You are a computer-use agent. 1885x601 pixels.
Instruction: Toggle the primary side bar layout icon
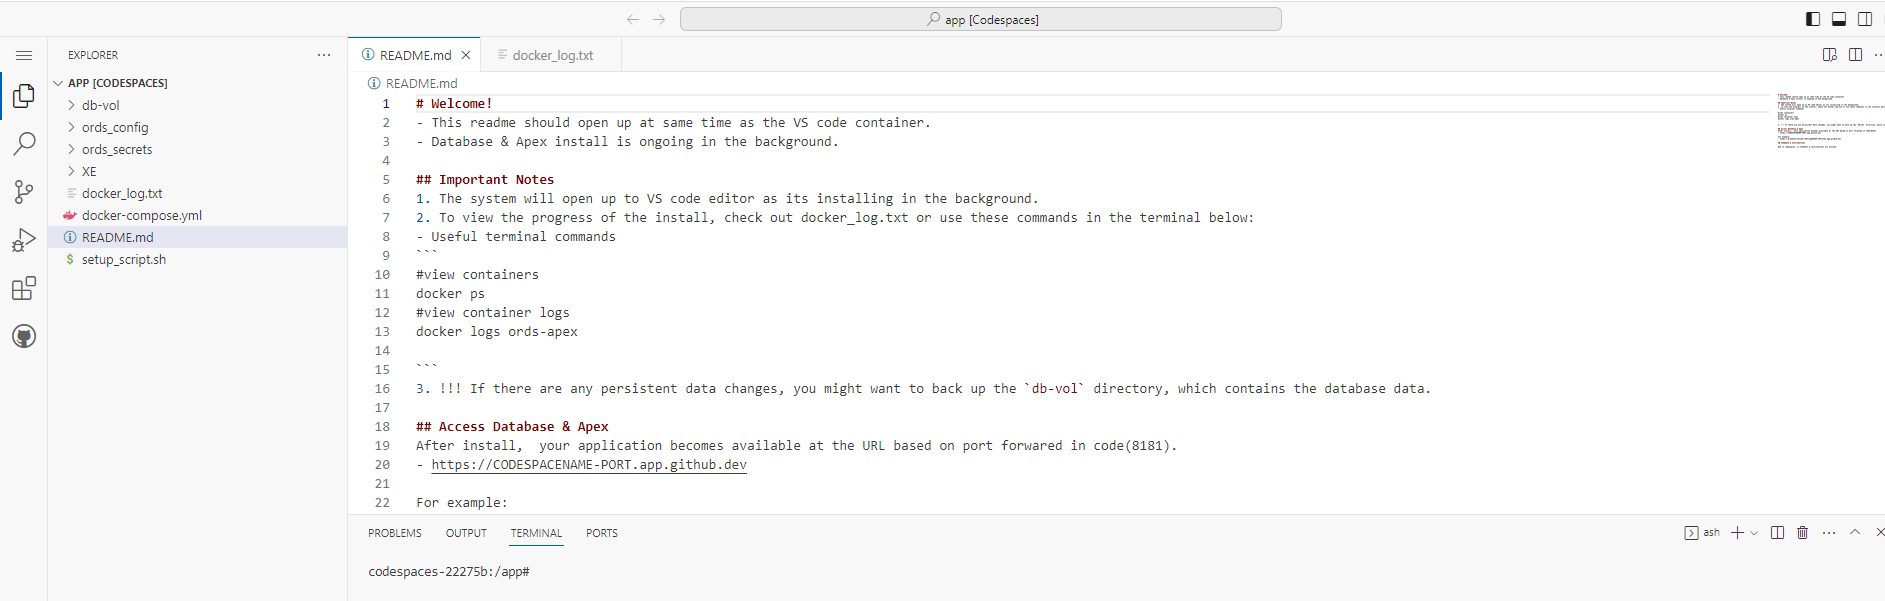tap(1813, 19)
